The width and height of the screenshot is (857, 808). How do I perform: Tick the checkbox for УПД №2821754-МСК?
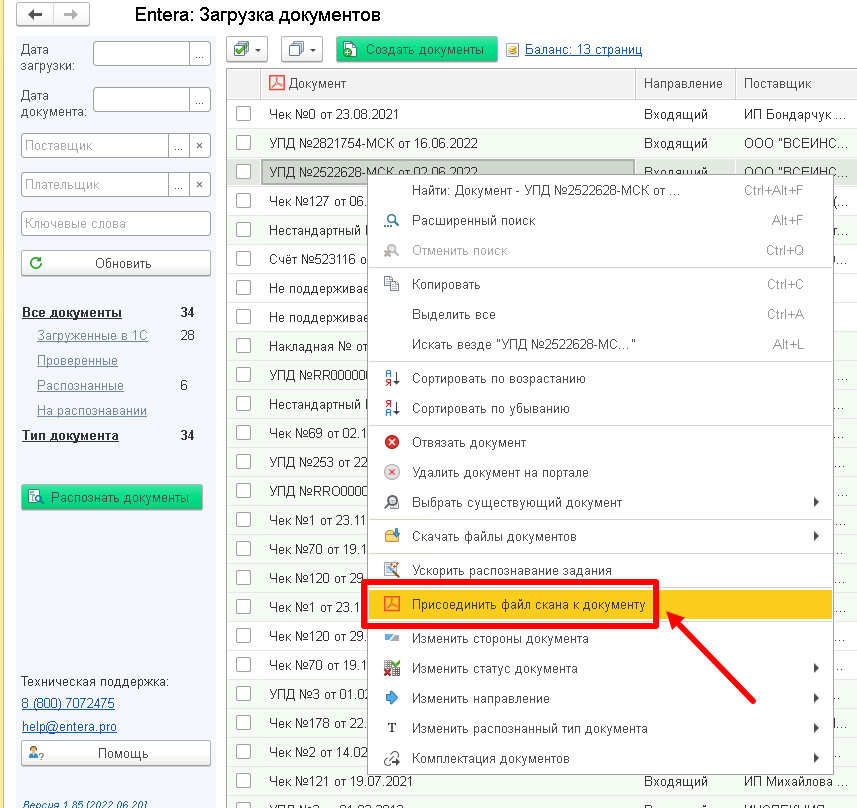243,143
